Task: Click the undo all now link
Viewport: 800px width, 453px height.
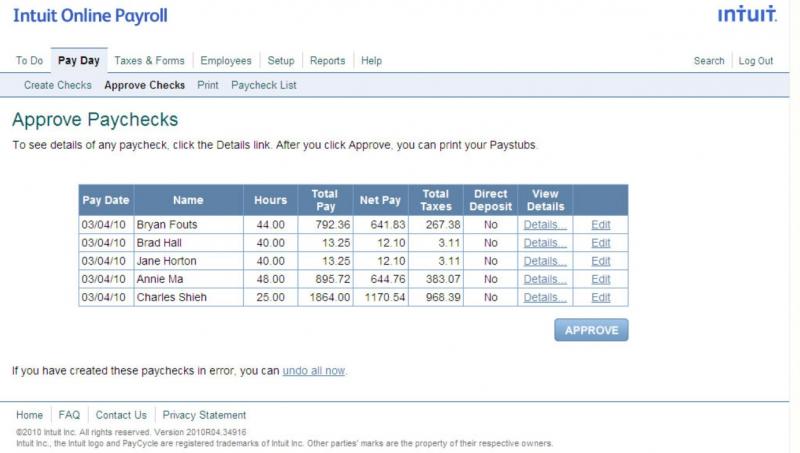Action: [x=314, y=371]
